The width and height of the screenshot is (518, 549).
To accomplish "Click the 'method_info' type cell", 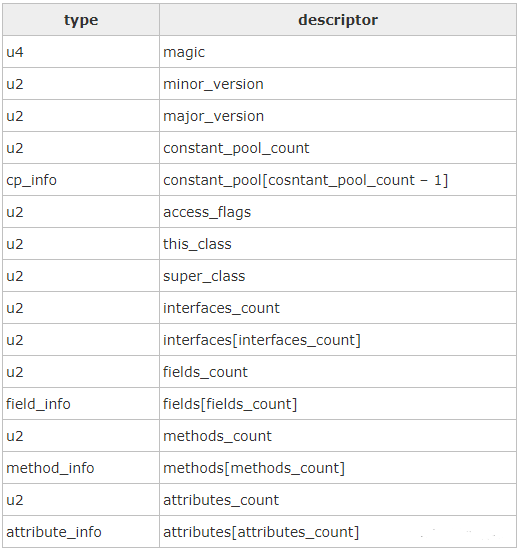I will [81, 468].
